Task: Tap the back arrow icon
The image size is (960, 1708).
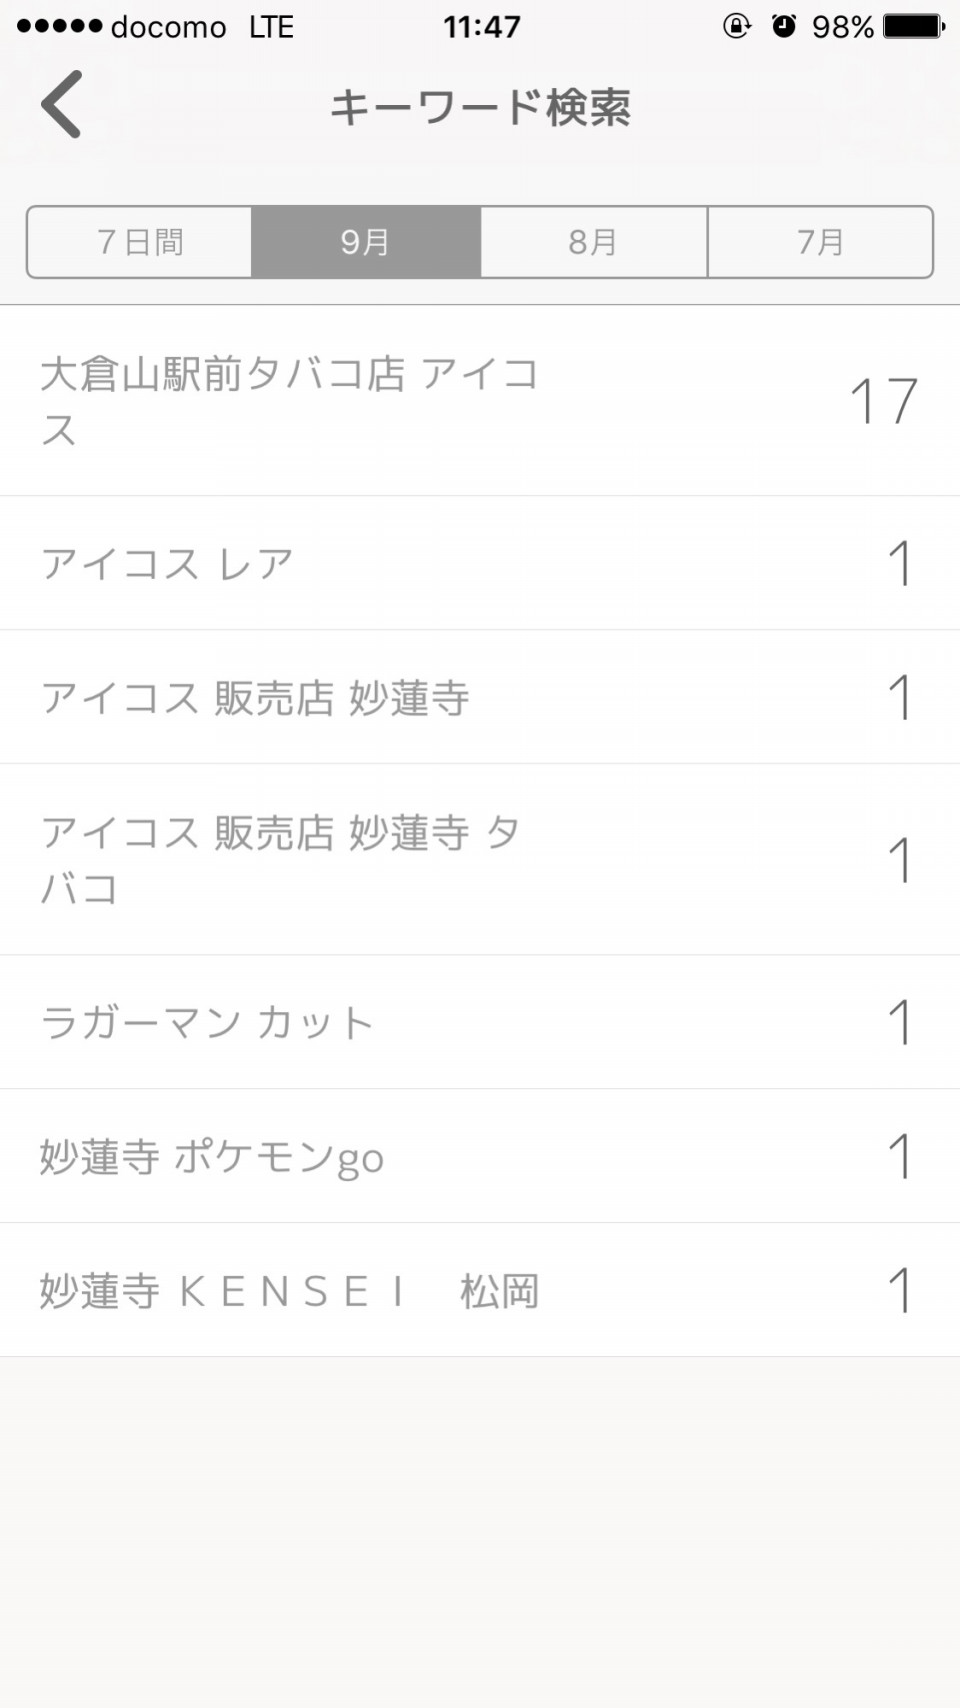Action: pos(62,105)
